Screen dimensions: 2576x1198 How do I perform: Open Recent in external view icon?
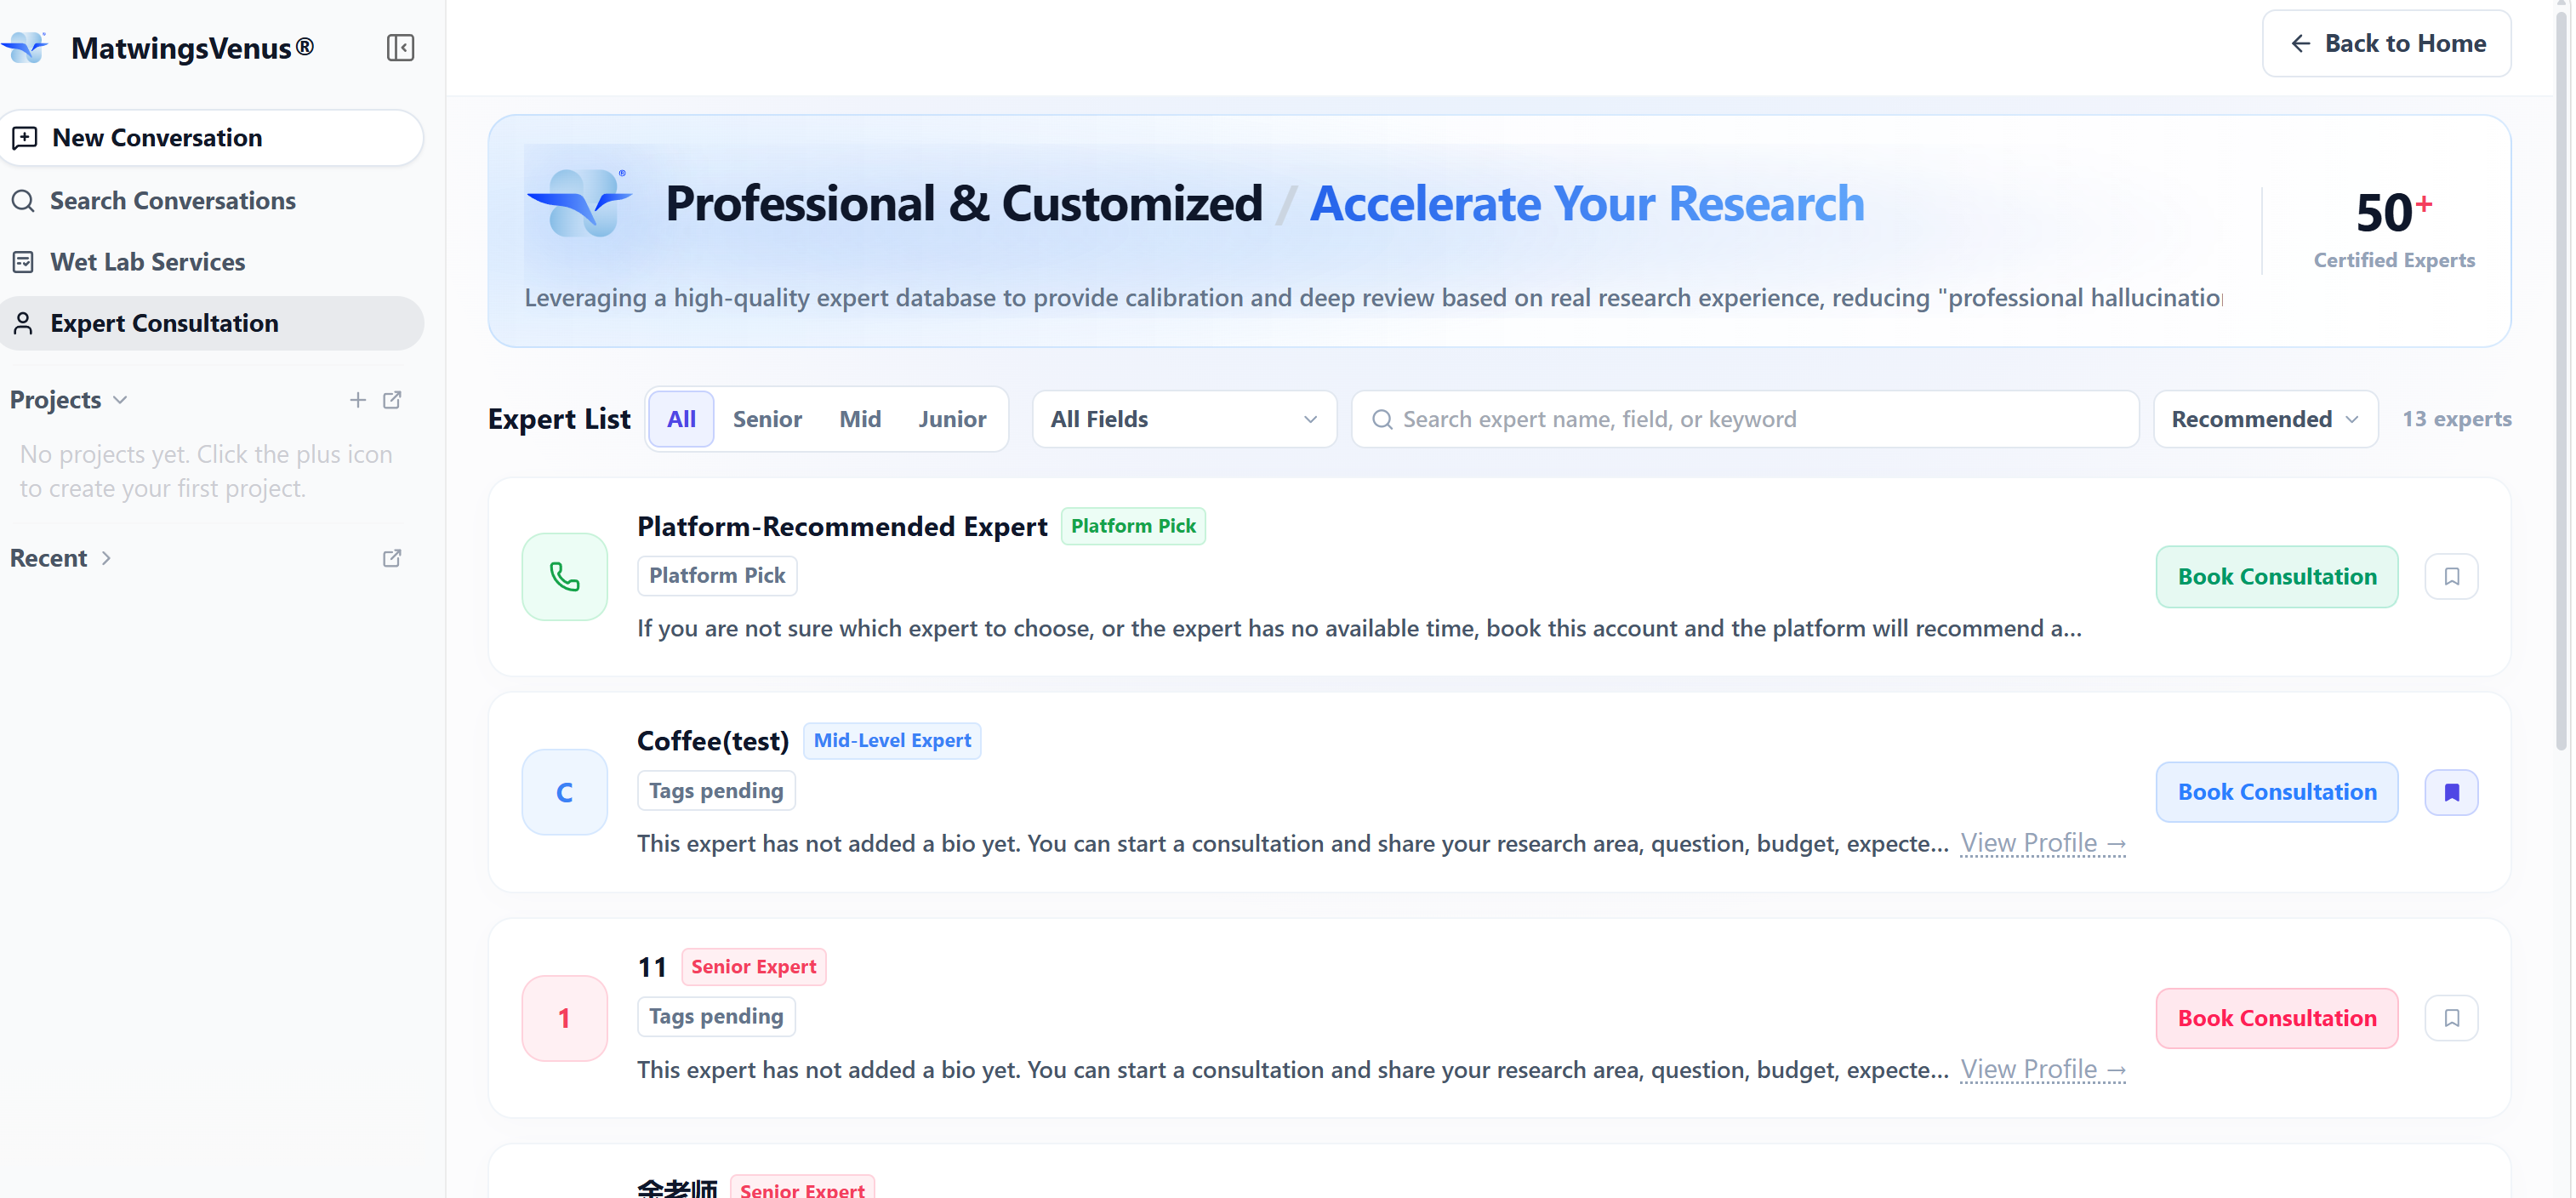tap(392, 558)
